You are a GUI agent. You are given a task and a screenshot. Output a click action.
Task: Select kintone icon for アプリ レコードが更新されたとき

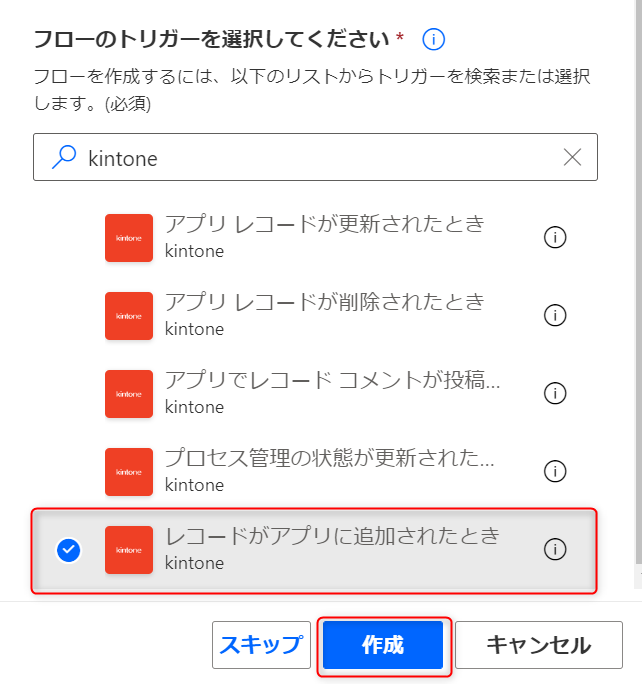[129, 238]
